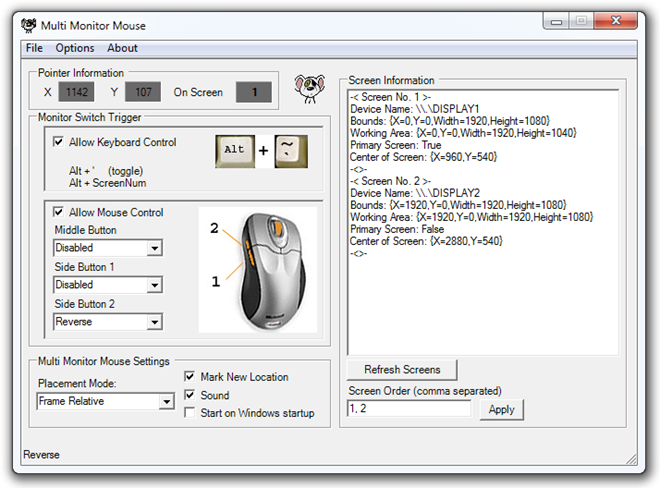
Task: Click the On Screen number box
Action: 254,92
